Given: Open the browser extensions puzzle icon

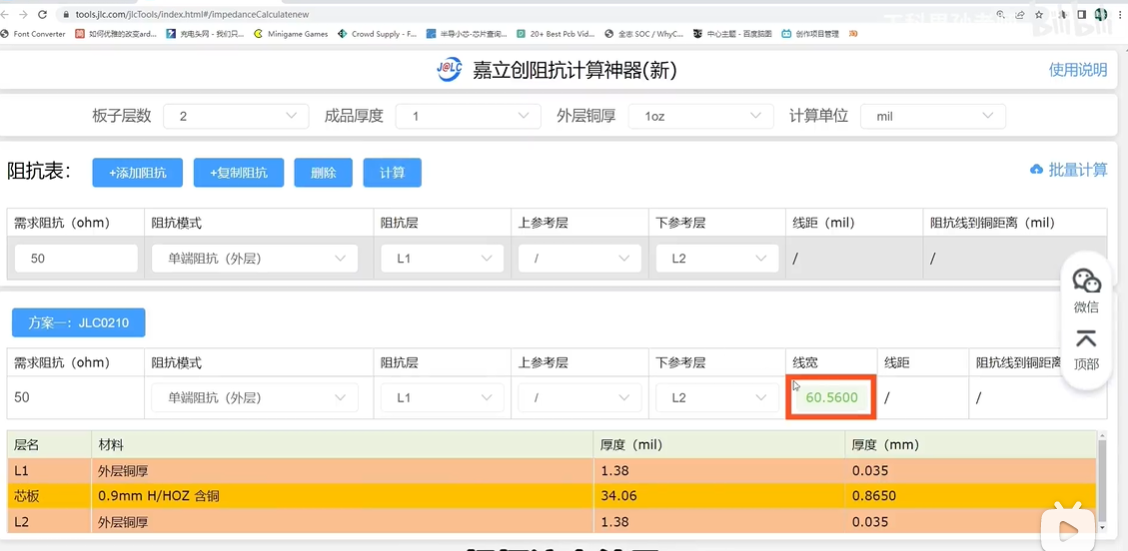Looking at the screenshot, I should [1065, 14].
